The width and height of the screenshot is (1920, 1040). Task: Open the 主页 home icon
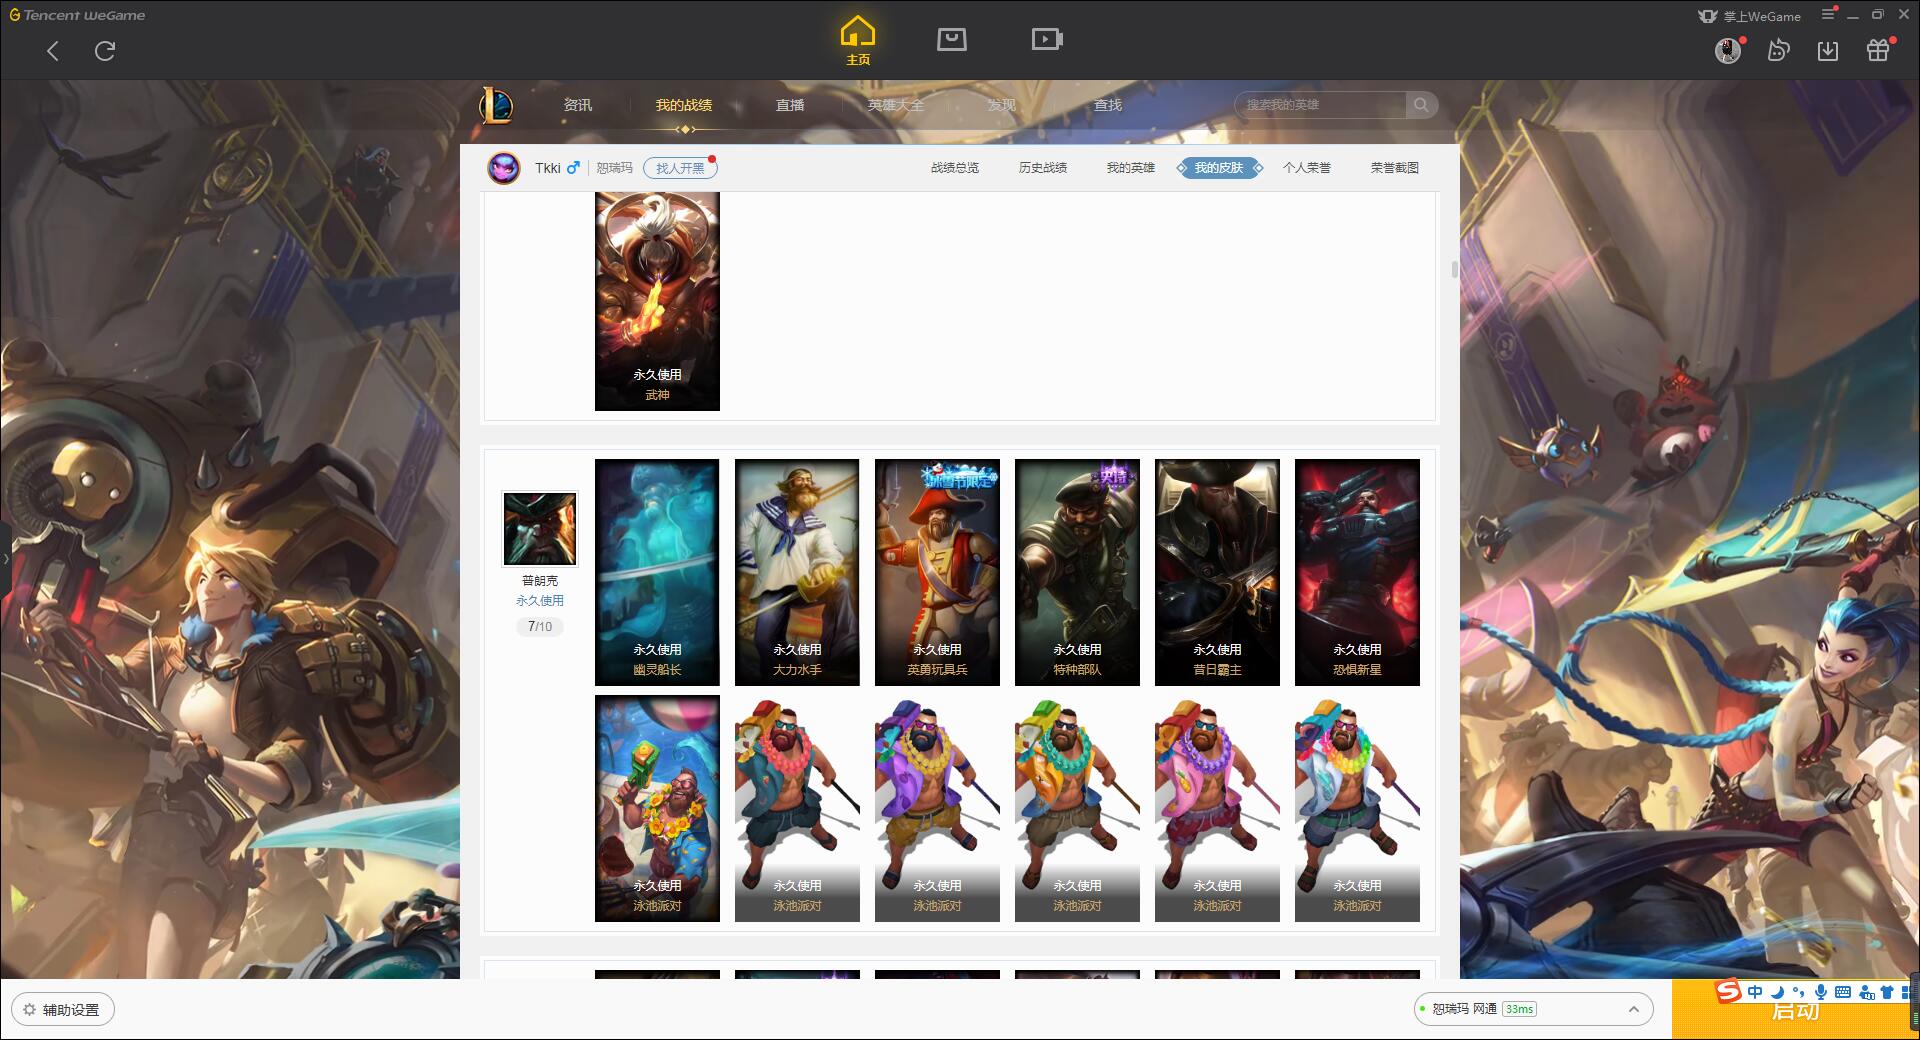pos(858,41)
